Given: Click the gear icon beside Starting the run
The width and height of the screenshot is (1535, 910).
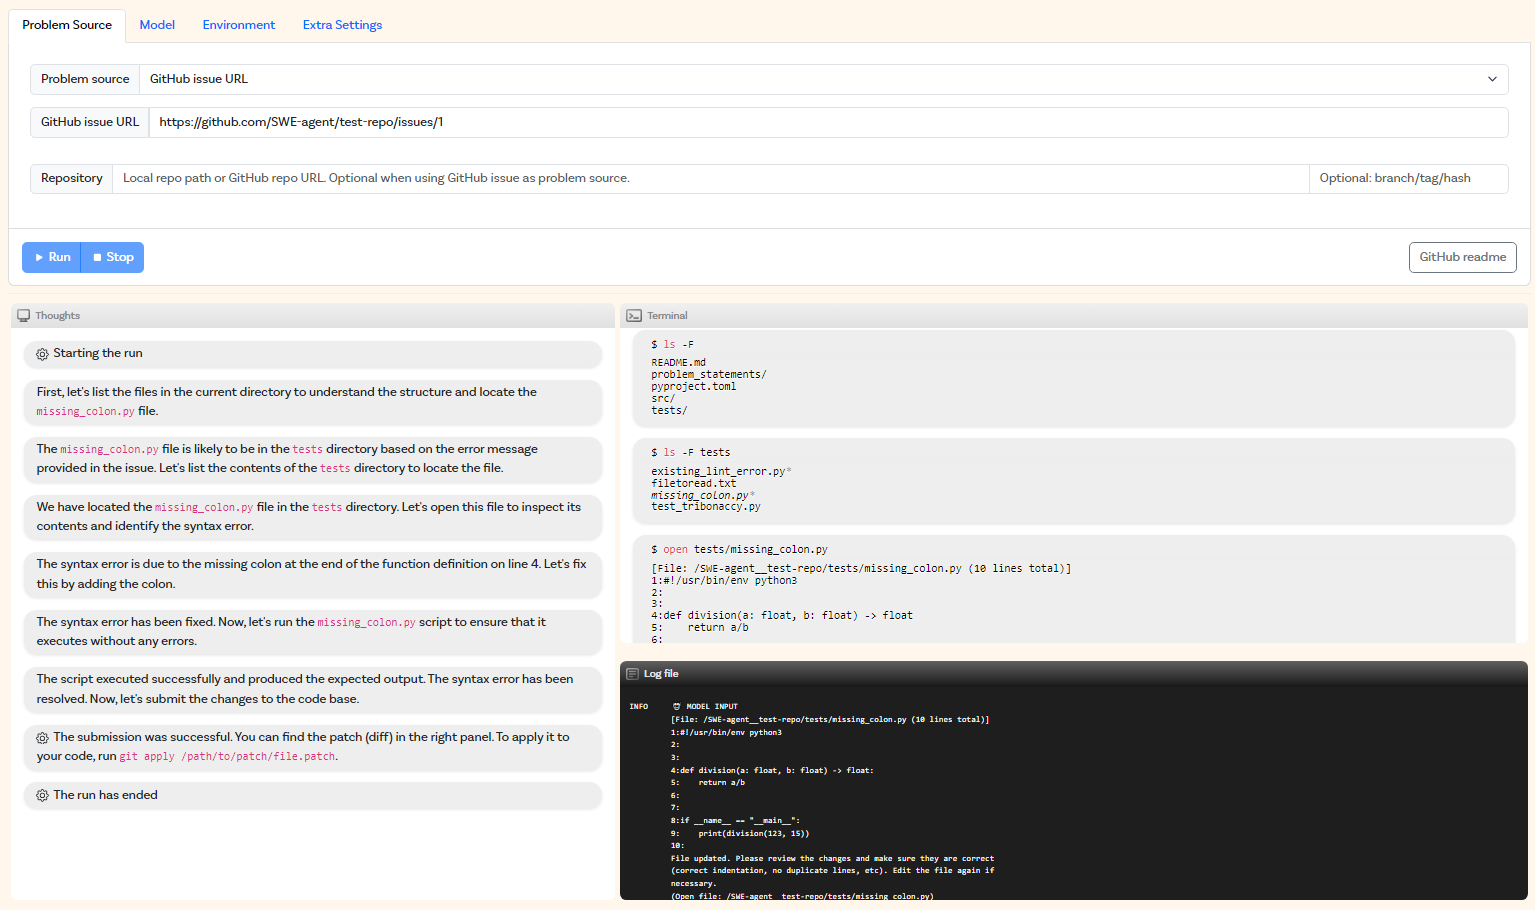Looking at the screenshot, I should (x=42, y=354).
